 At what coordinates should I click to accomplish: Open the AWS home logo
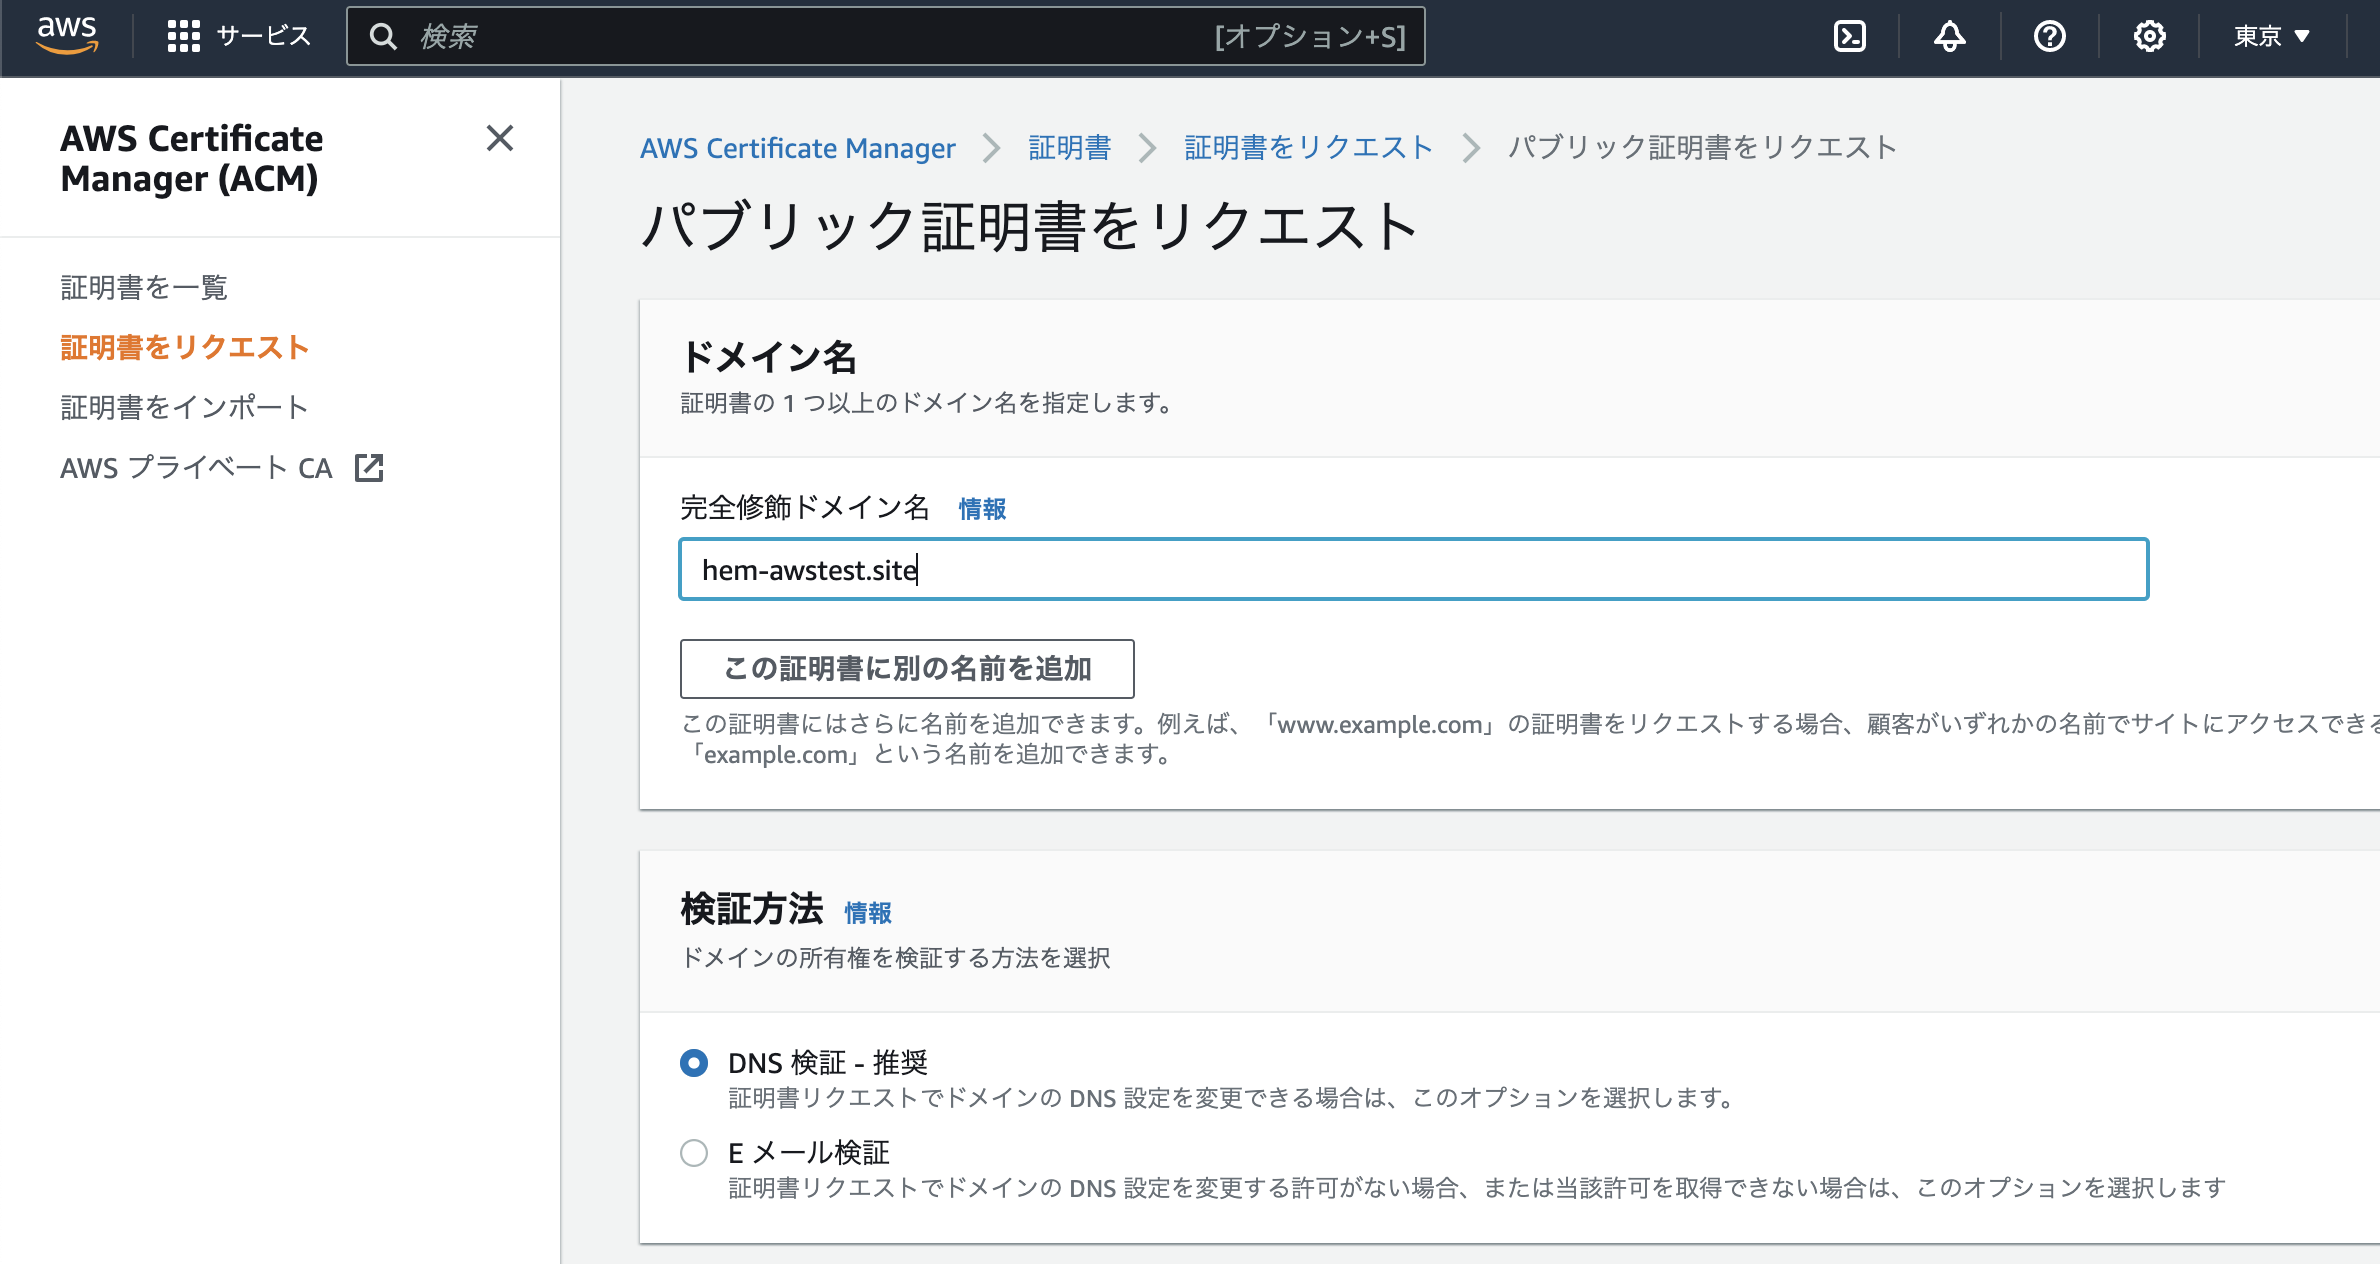pyautogui.click(x=67, y=36)
